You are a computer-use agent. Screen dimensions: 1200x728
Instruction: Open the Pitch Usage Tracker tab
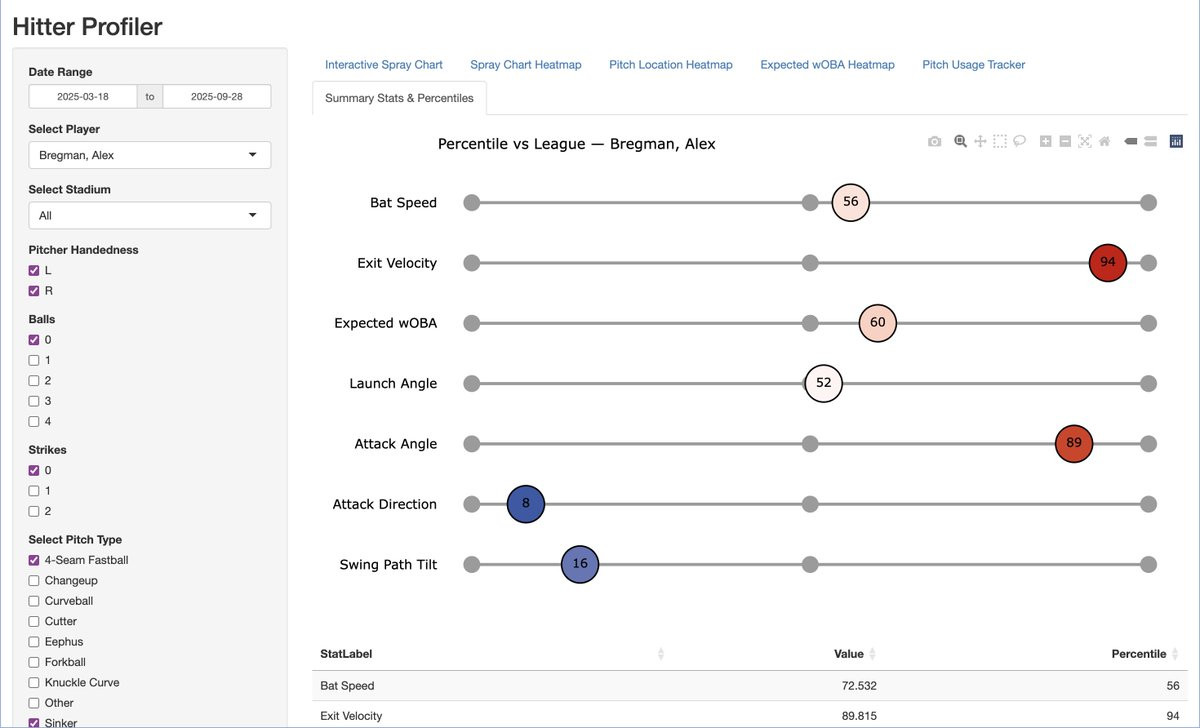974,65
